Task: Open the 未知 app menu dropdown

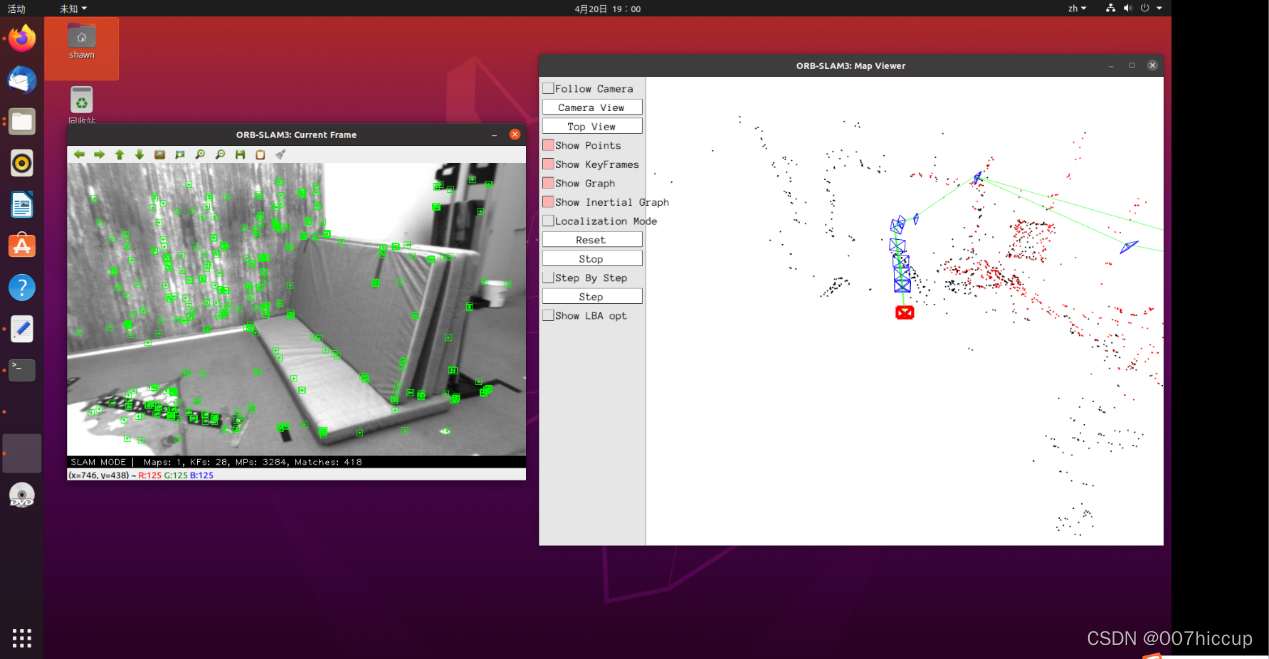Action: (73, 8)
